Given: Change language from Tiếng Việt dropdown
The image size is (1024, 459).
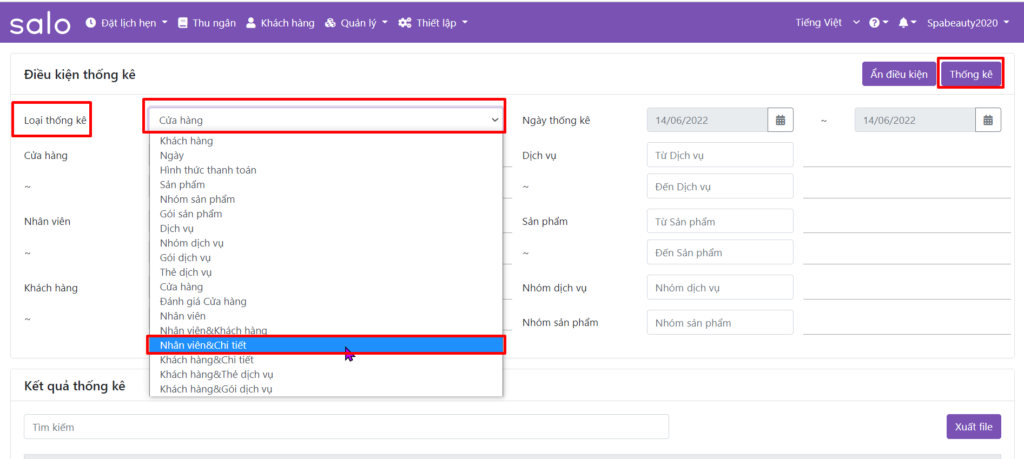Looking at the screenshot, I should 827,23.
